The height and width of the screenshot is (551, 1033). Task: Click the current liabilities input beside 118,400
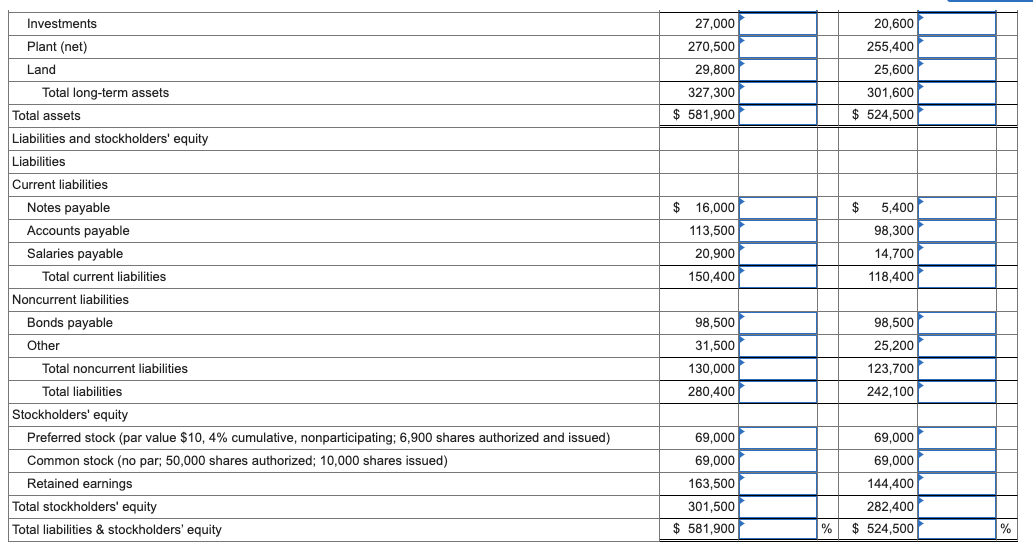pyautogui.click(x=957, y=277)
